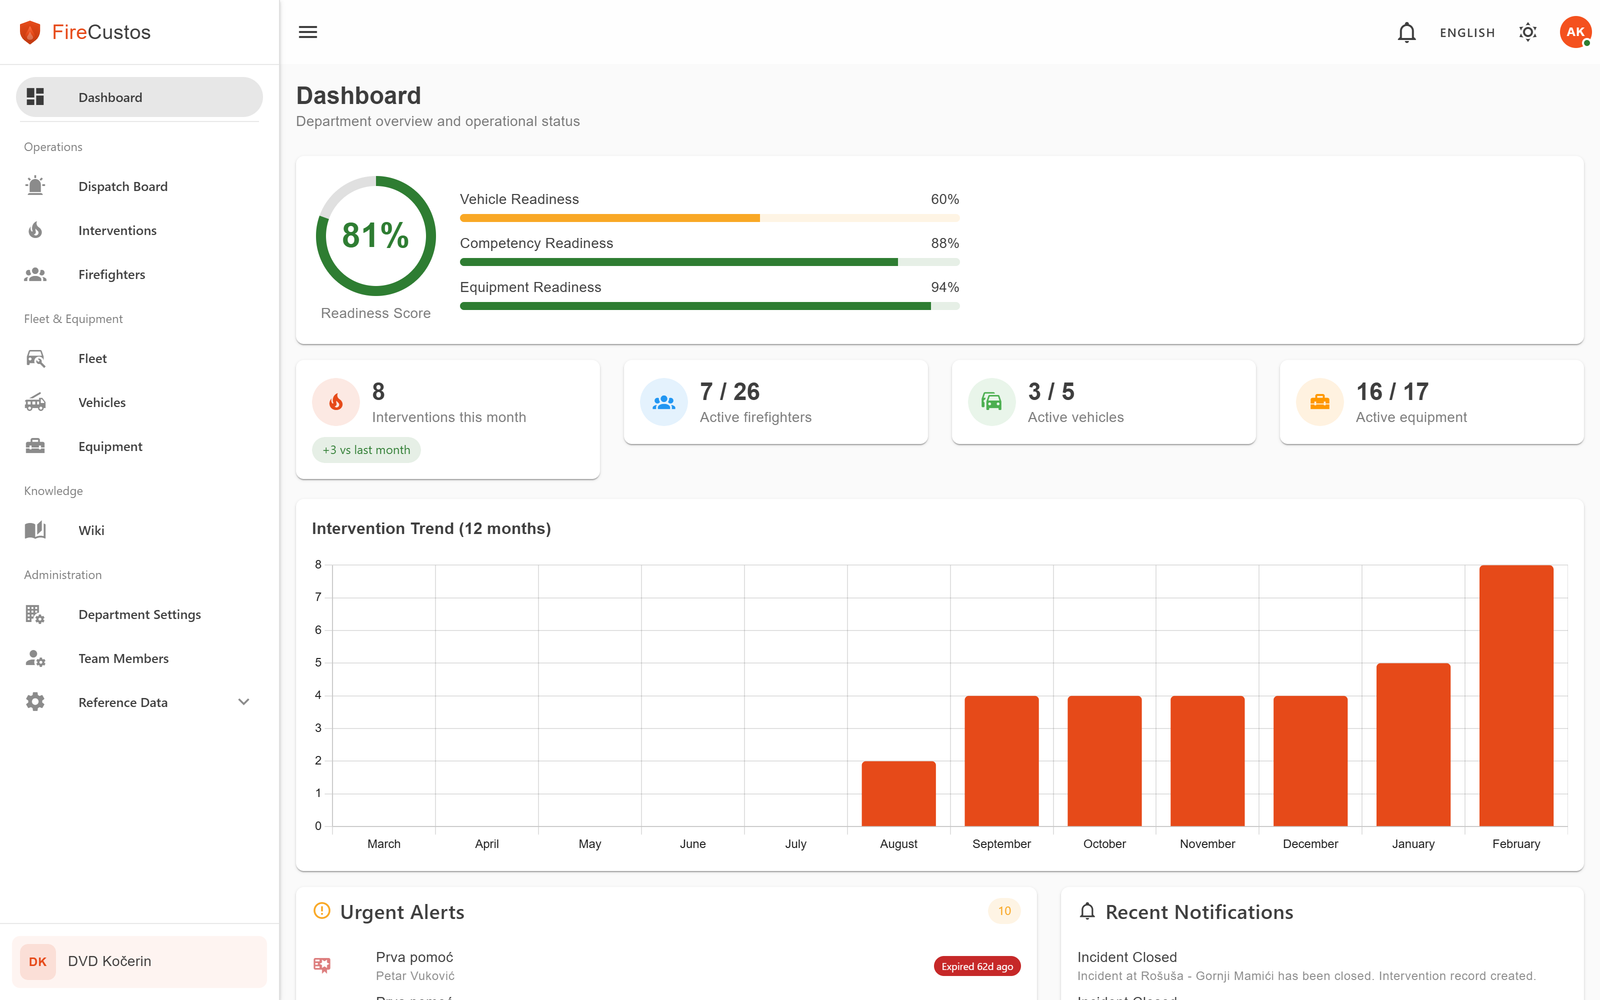Open Dispatch Board from sidebar
This screenshot has height=1000, width=1600.
pyautogui.click(x=123, y=187)
